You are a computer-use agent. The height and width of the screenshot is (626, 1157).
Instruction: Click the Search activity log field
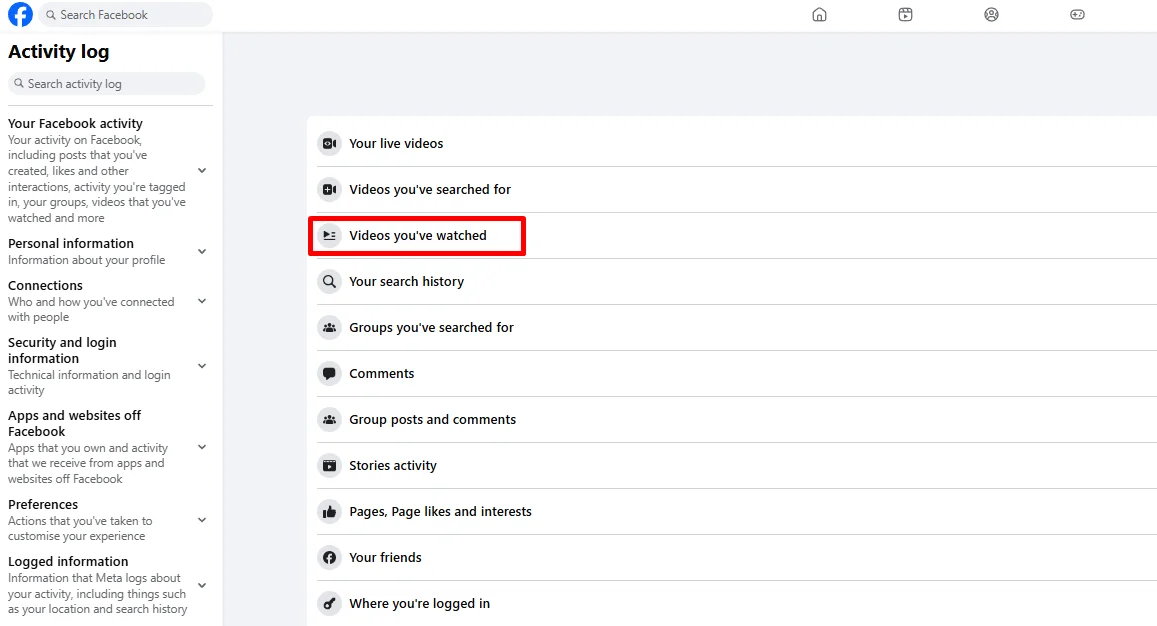tap(107, 83)
